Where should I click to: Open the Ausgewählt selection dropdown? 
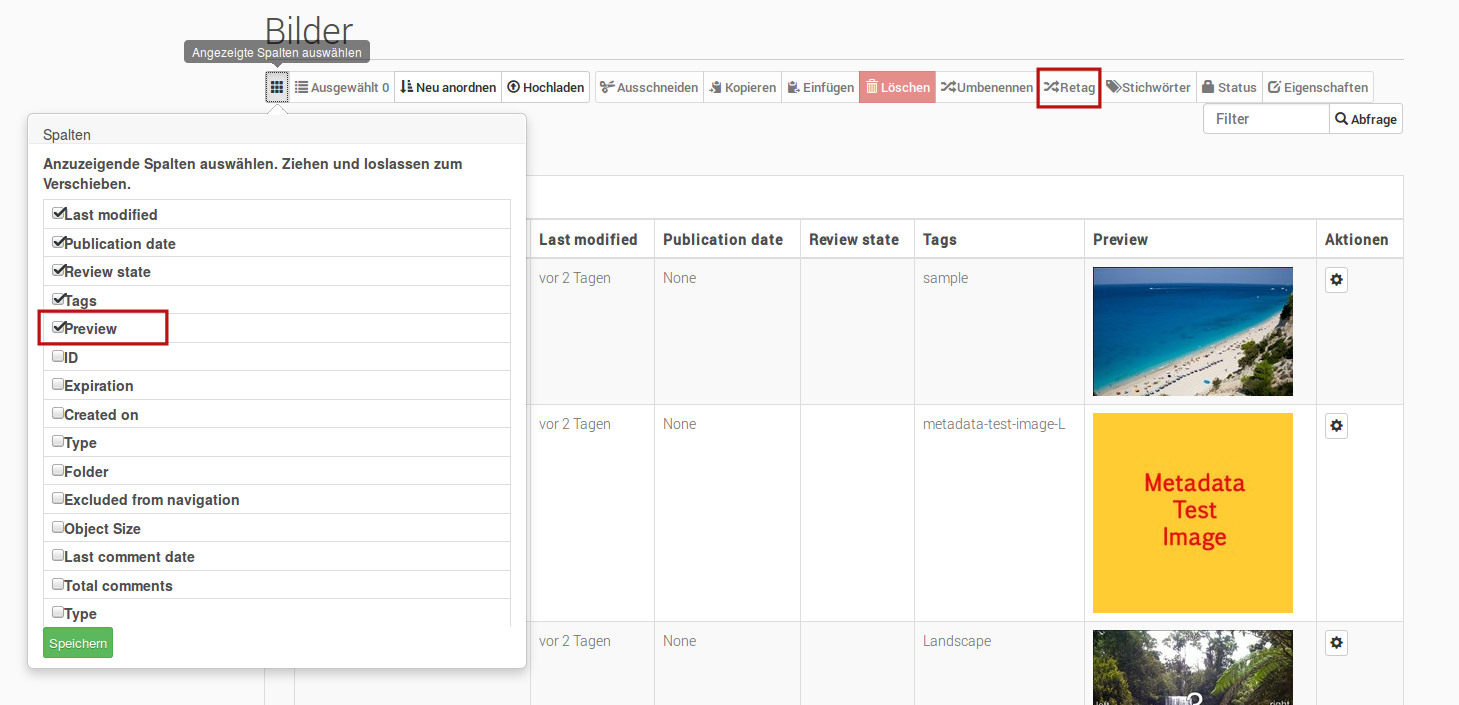point(341,86)
